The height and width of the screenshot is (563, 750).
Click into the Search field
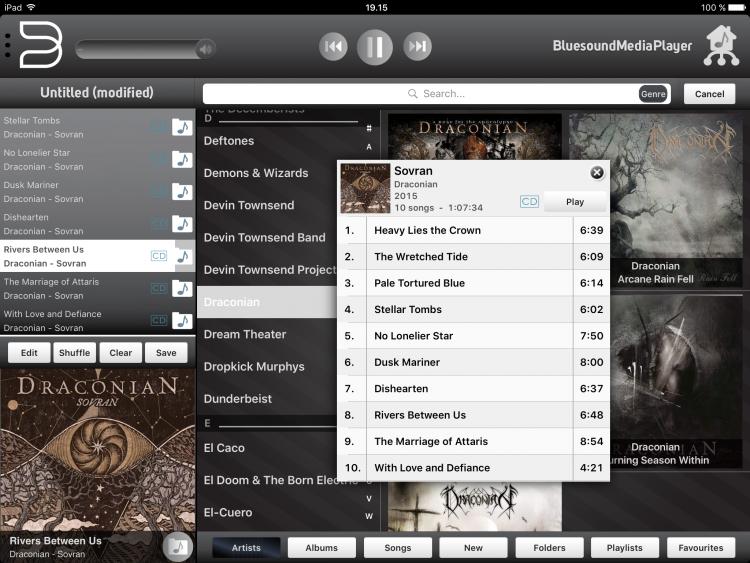pos(436,94)
